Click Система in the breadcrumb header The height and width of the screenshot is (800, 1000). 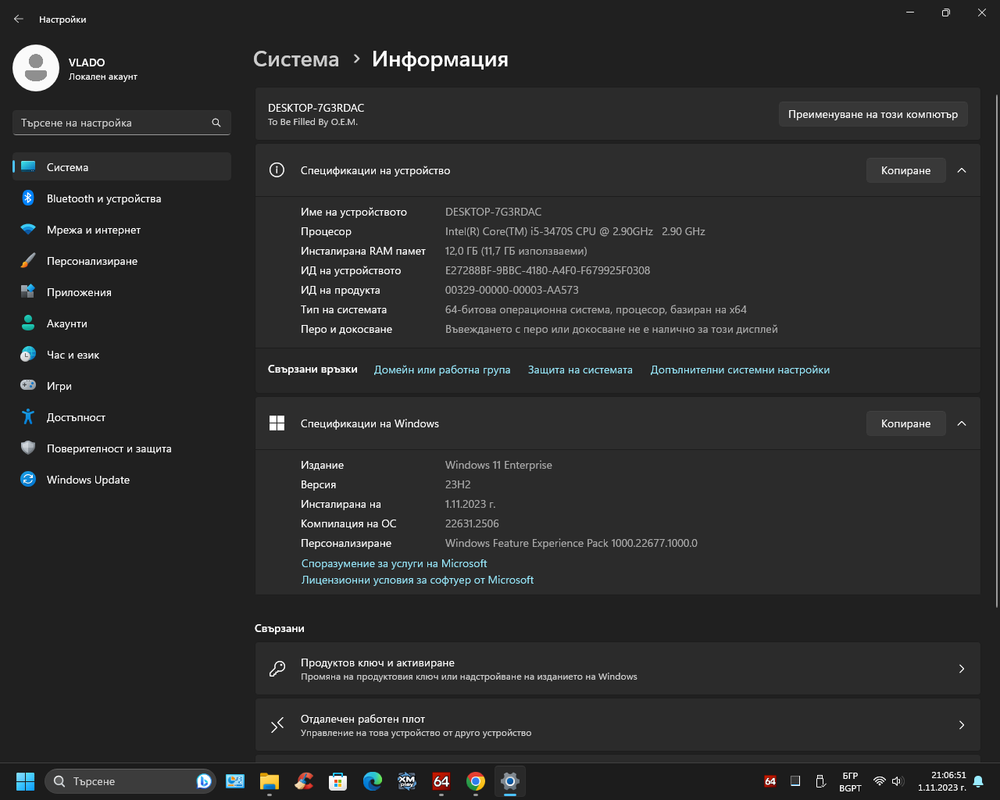click(x=296, y=59)
